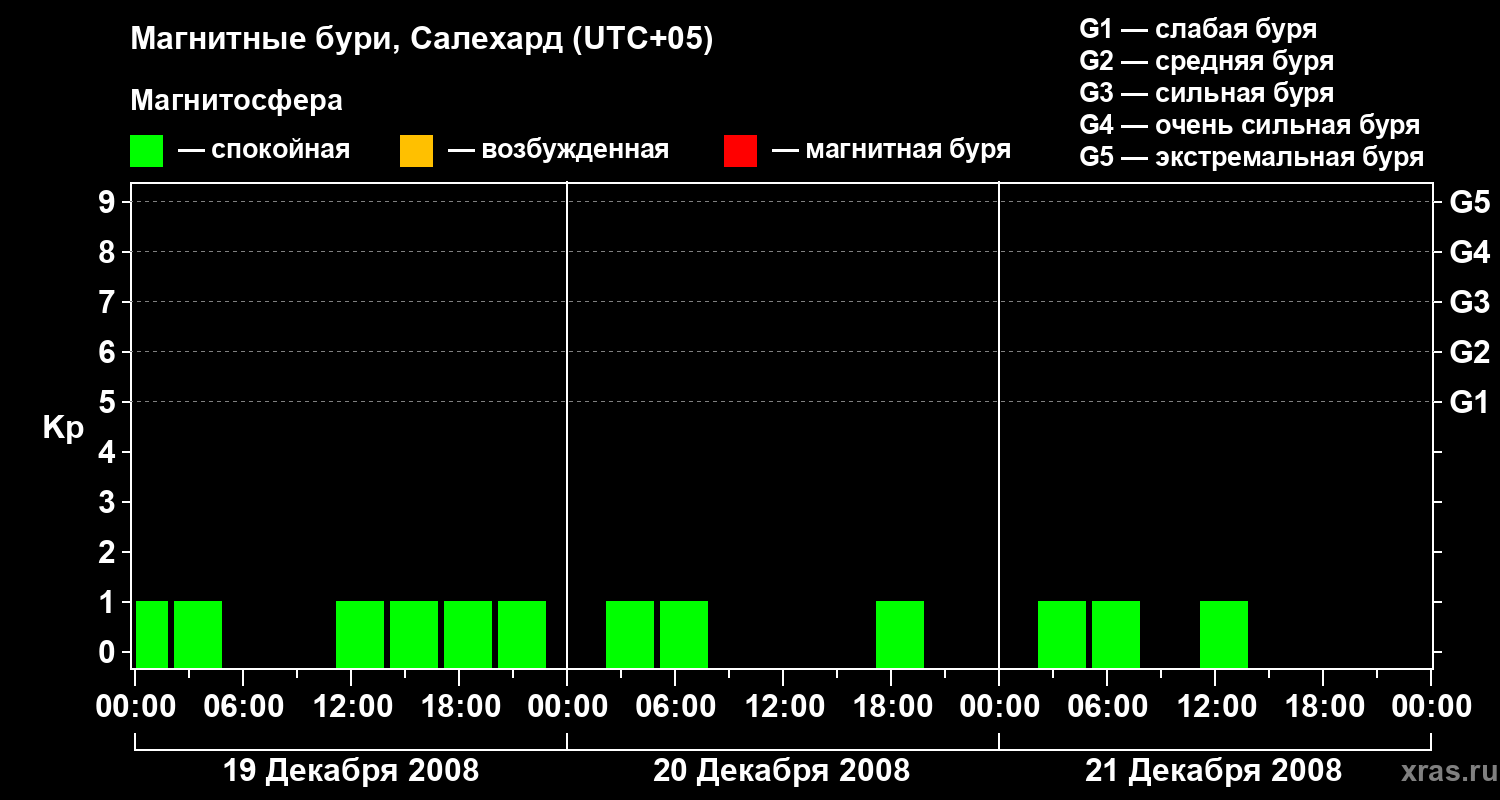This screenshot has width=1500, height=800.
Task: Click the 'G2 — средняя буря' description
Action: point(1207,61)
